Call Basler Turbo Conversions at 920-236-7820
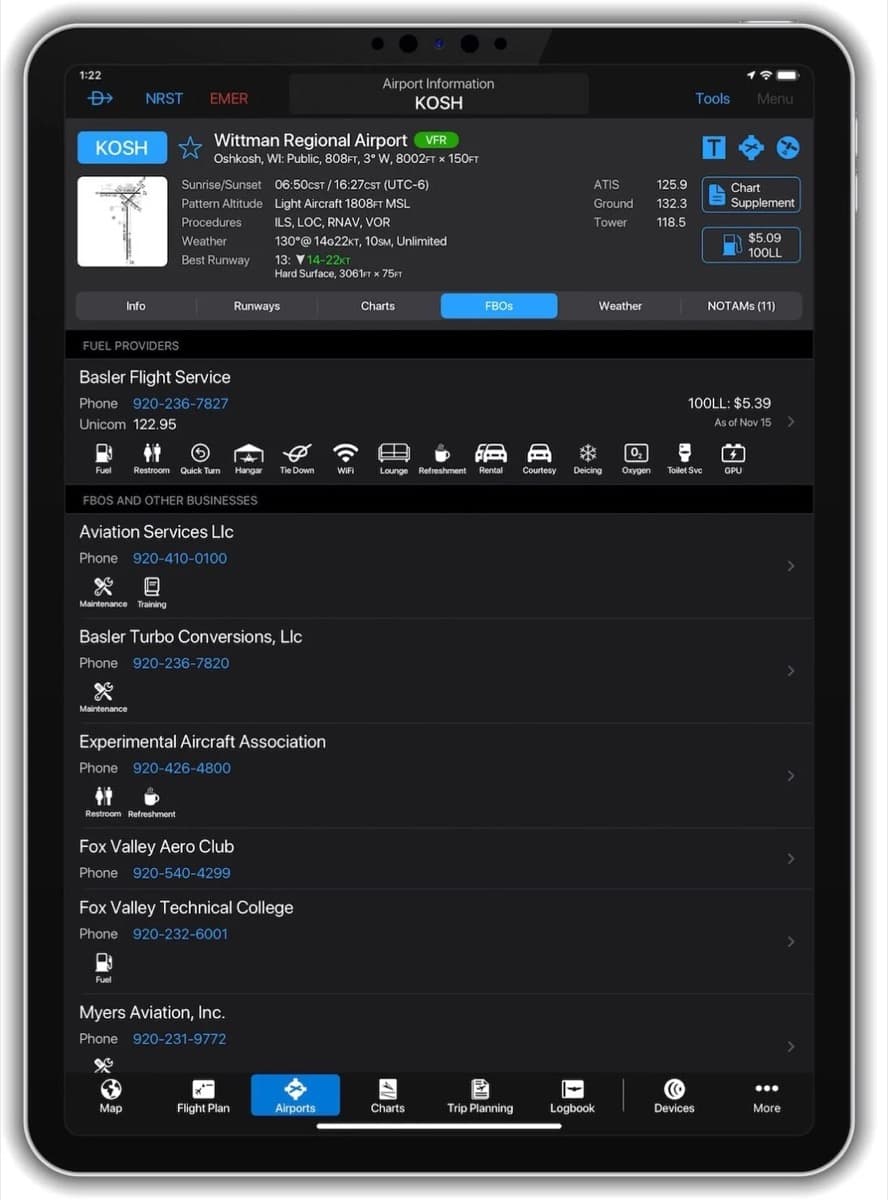This screenshot has height=1200, width=888. tap(181, 663)
